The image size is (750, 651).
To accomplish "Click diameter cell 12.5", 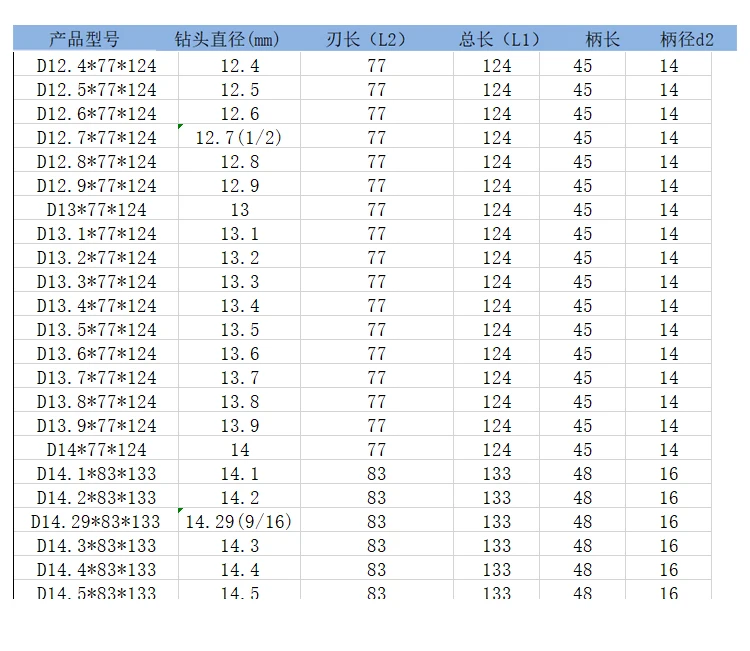I will pyautogui.click(x=239, y=89).
